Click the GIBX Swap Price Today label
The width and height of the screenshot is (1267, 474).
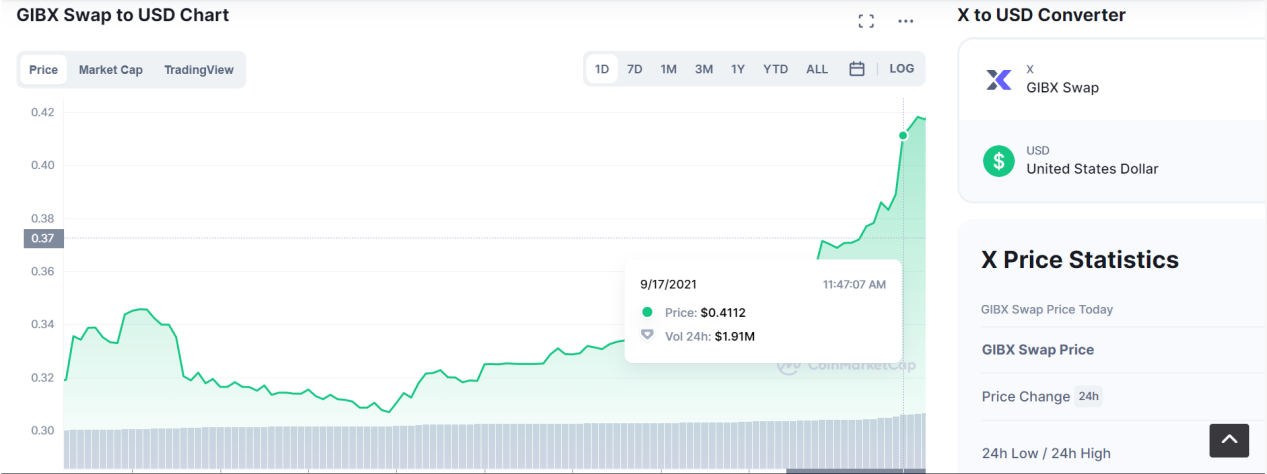[x=1047, y=309]
